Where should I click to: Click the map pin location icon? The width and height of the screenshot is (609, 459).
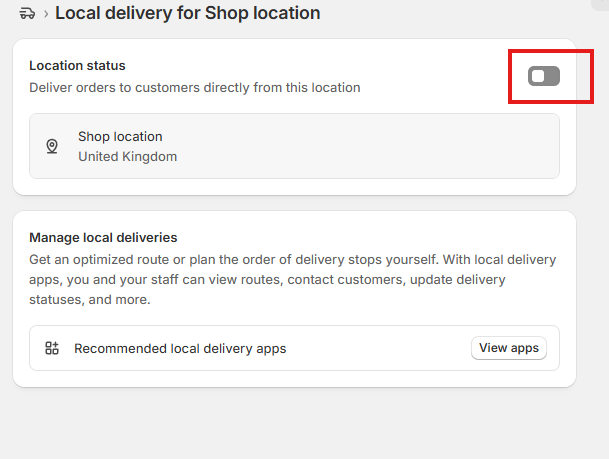52,146
